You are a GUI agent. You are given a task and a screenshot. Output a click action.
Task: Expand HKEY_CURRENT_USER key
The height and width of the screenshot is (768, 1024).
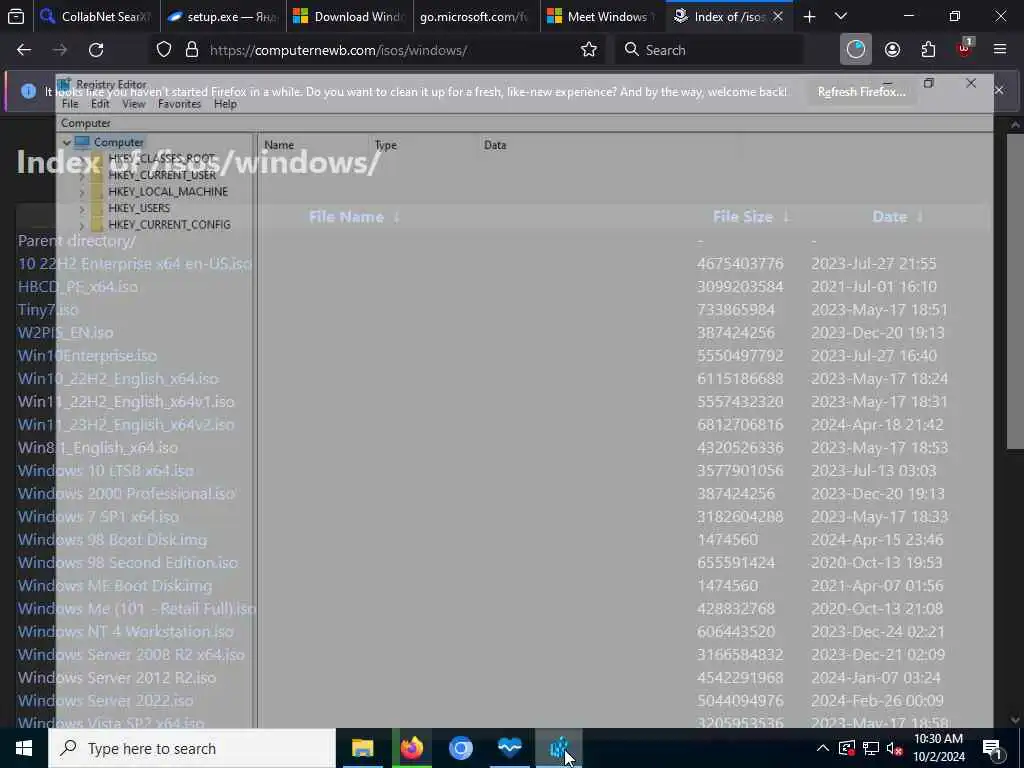click(x=82, y=175)
